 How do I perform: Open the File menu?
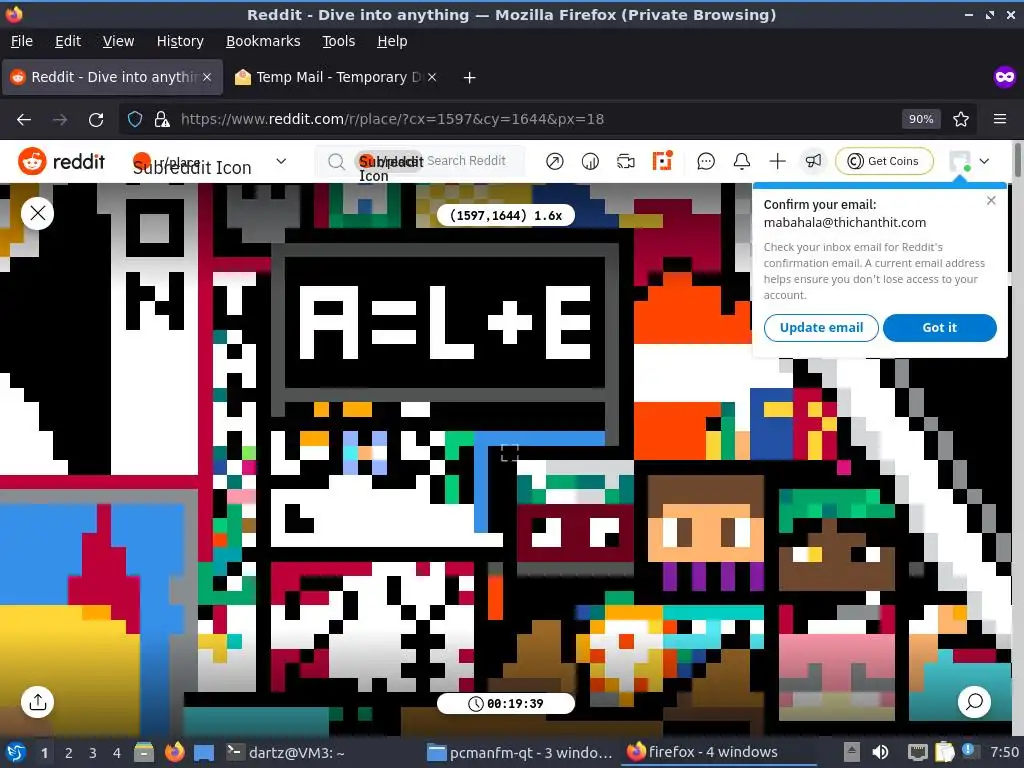(x=22, y=41)
